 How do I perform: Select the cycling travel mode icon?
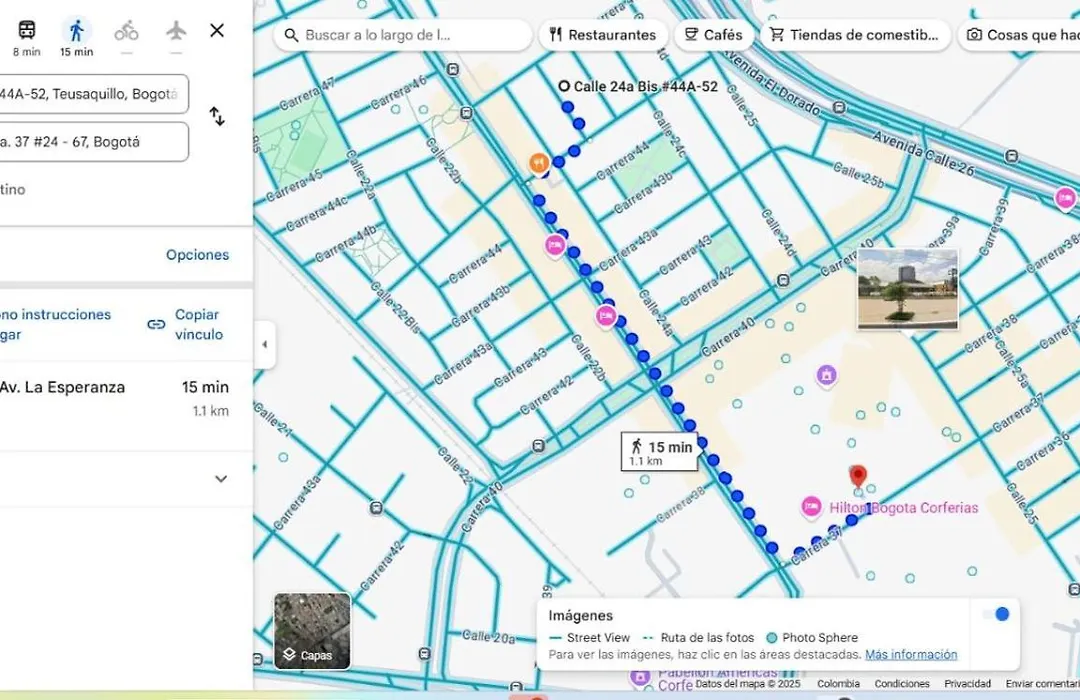pos(126,30)
